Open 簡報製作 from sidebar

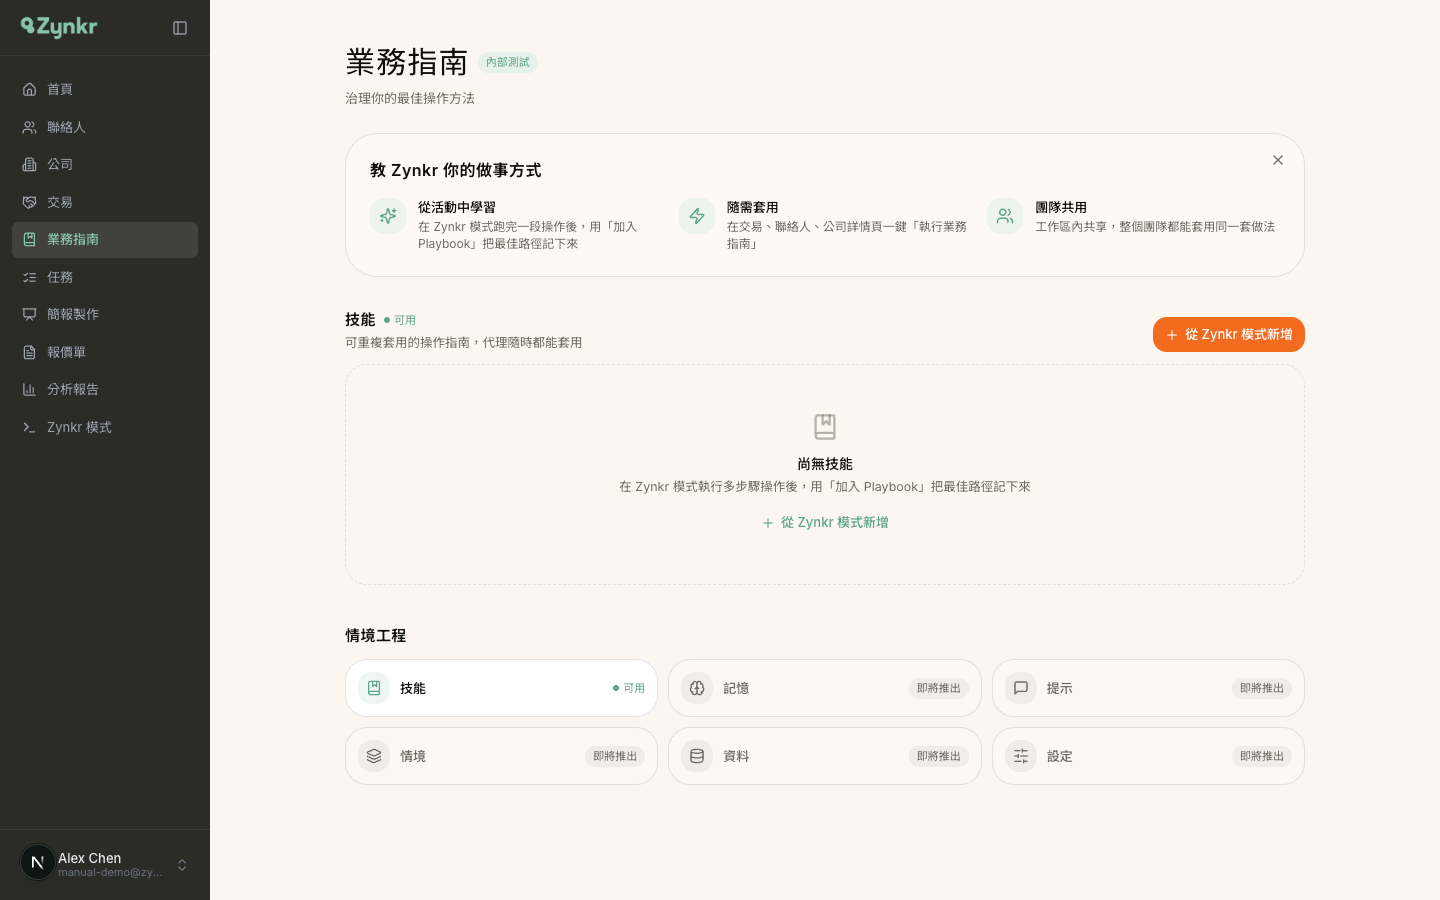[105, 314]
